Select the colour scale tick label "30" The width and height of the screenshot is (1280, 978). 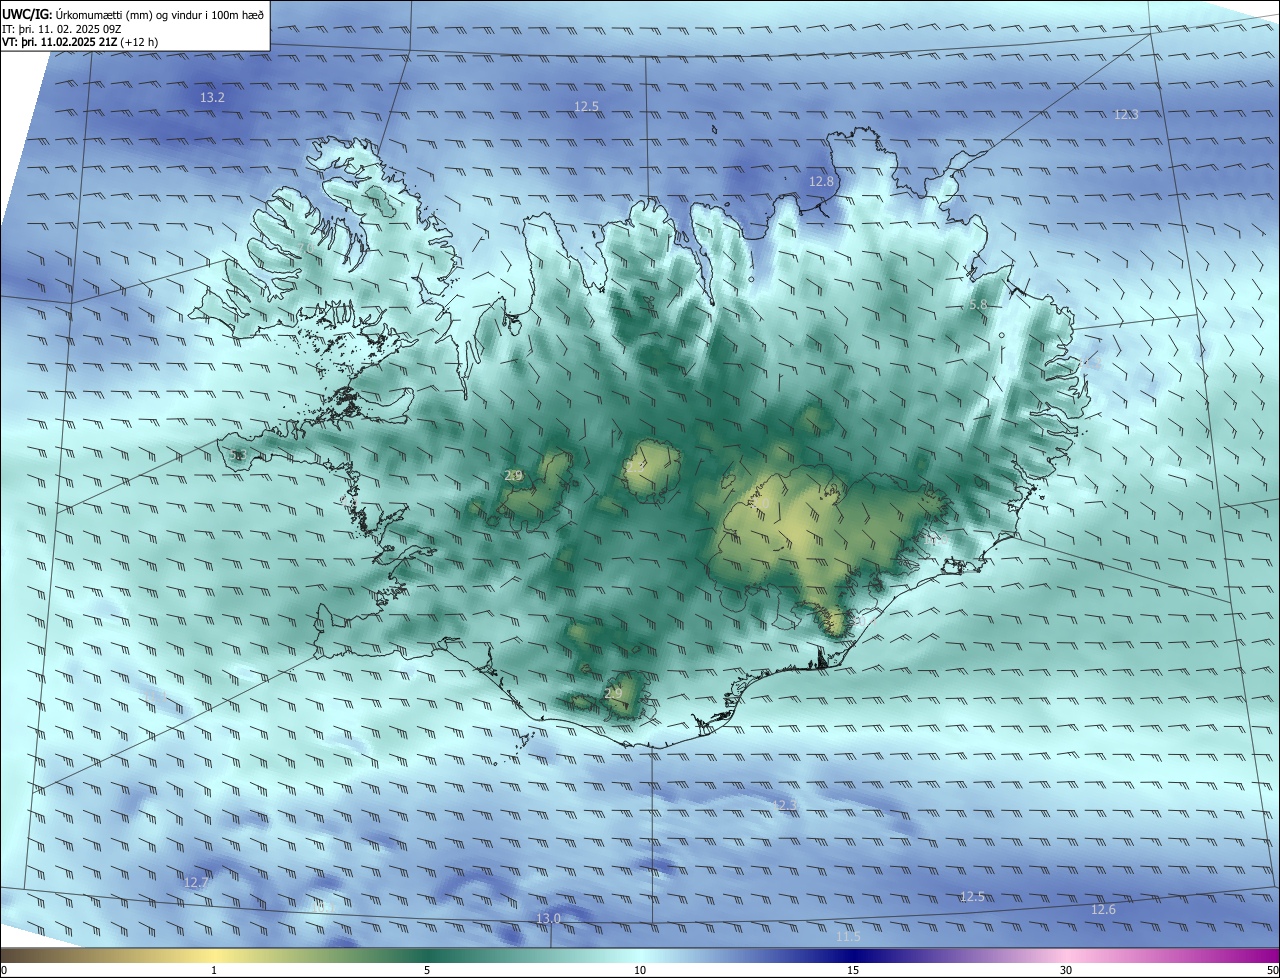coord(1066,970)
